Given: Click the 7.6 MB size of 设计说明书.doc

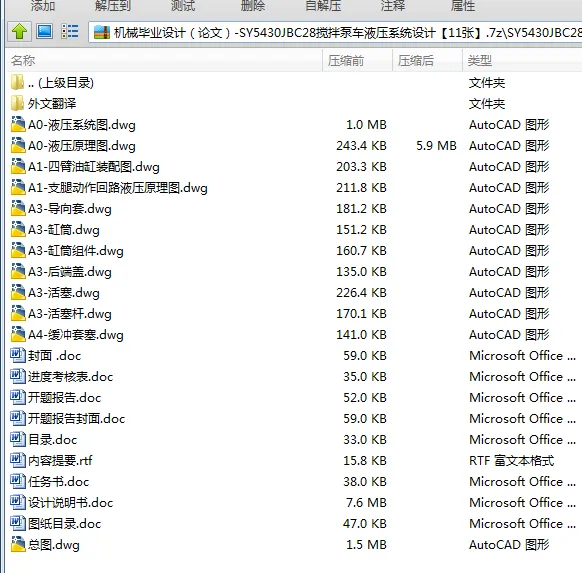Looking at the screenshot, I should pyautogui.click(x=366, y=503).
